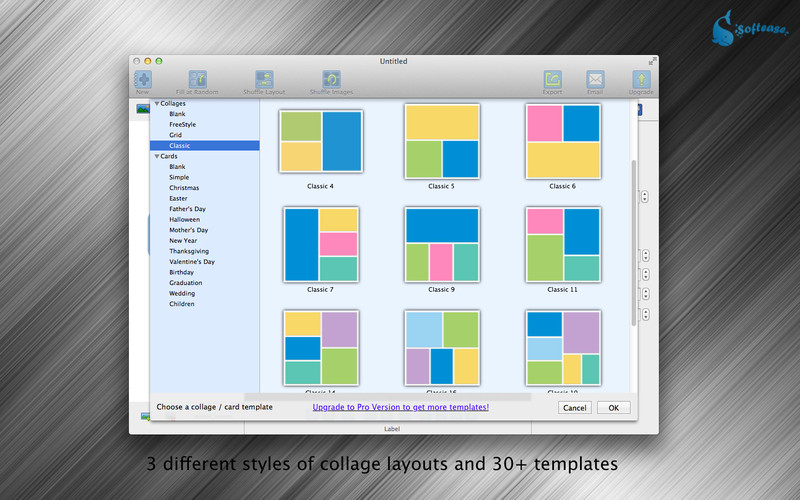The height and width of the screenshot is (500, 800).
Task: Click the Export toolbar icon
Action: pyautogui.click(x=552, y=80)
